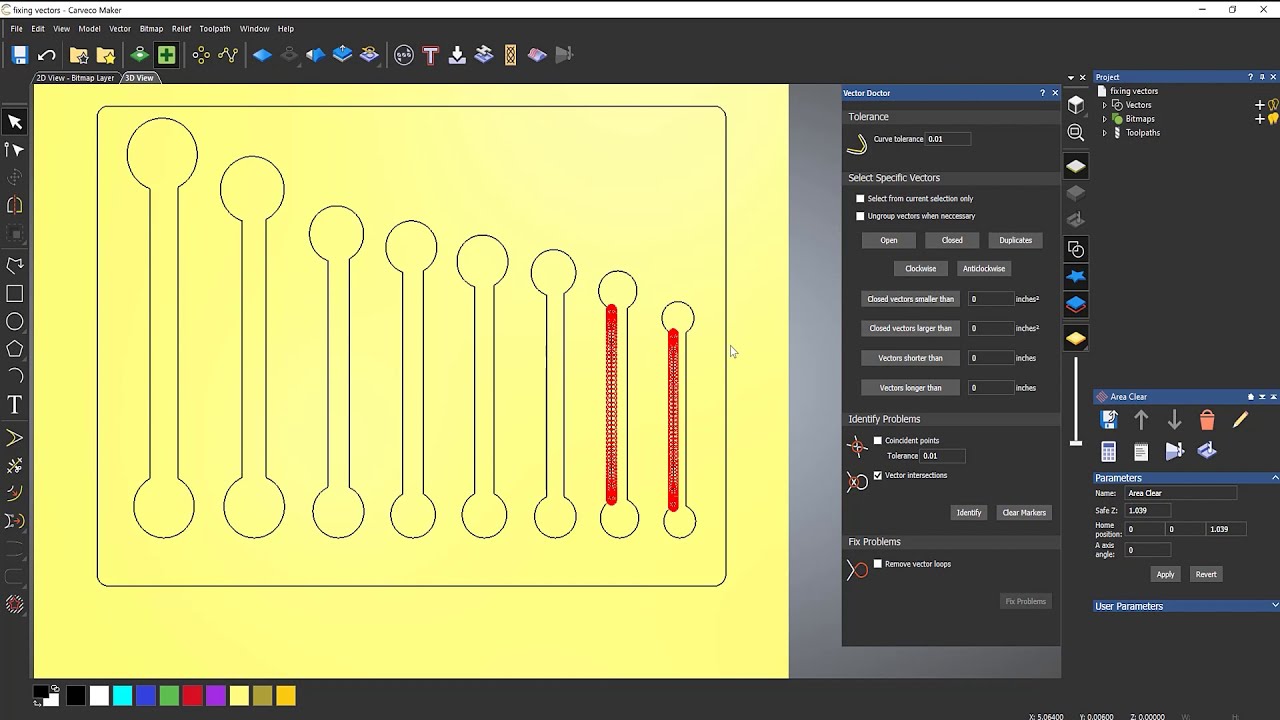Expand the User Parameters section
1280x720 pixels.
[x=1274, y=606]
